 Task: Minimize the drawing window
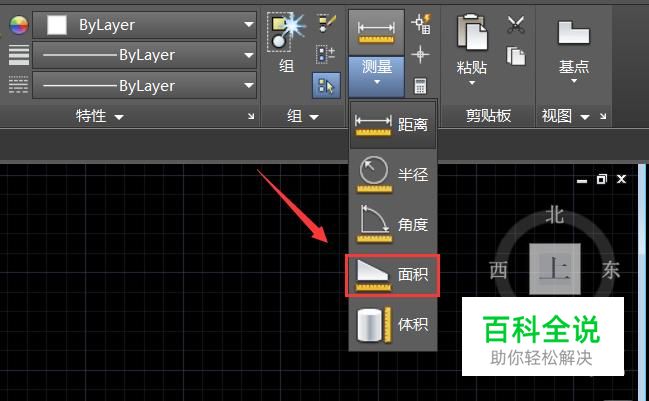pyautogui.click(x=582, y=180)
